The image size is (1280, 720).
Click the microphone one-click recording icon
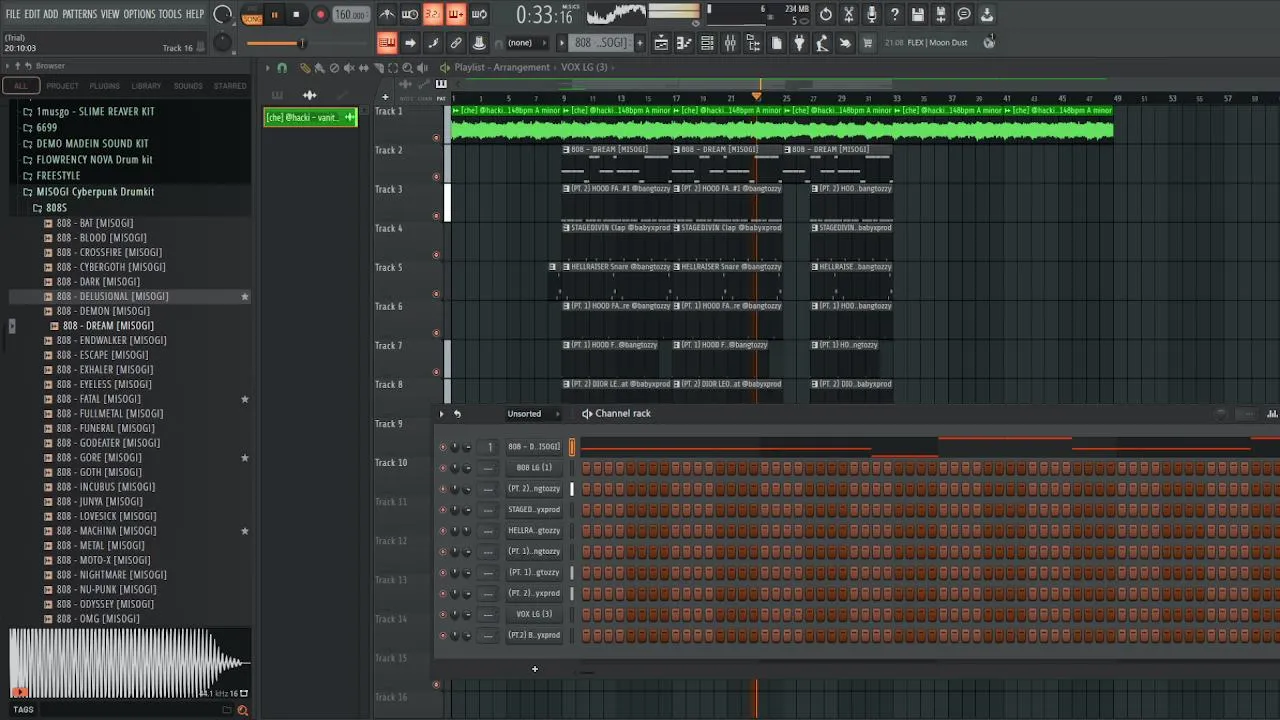click(x=872, y=15)
